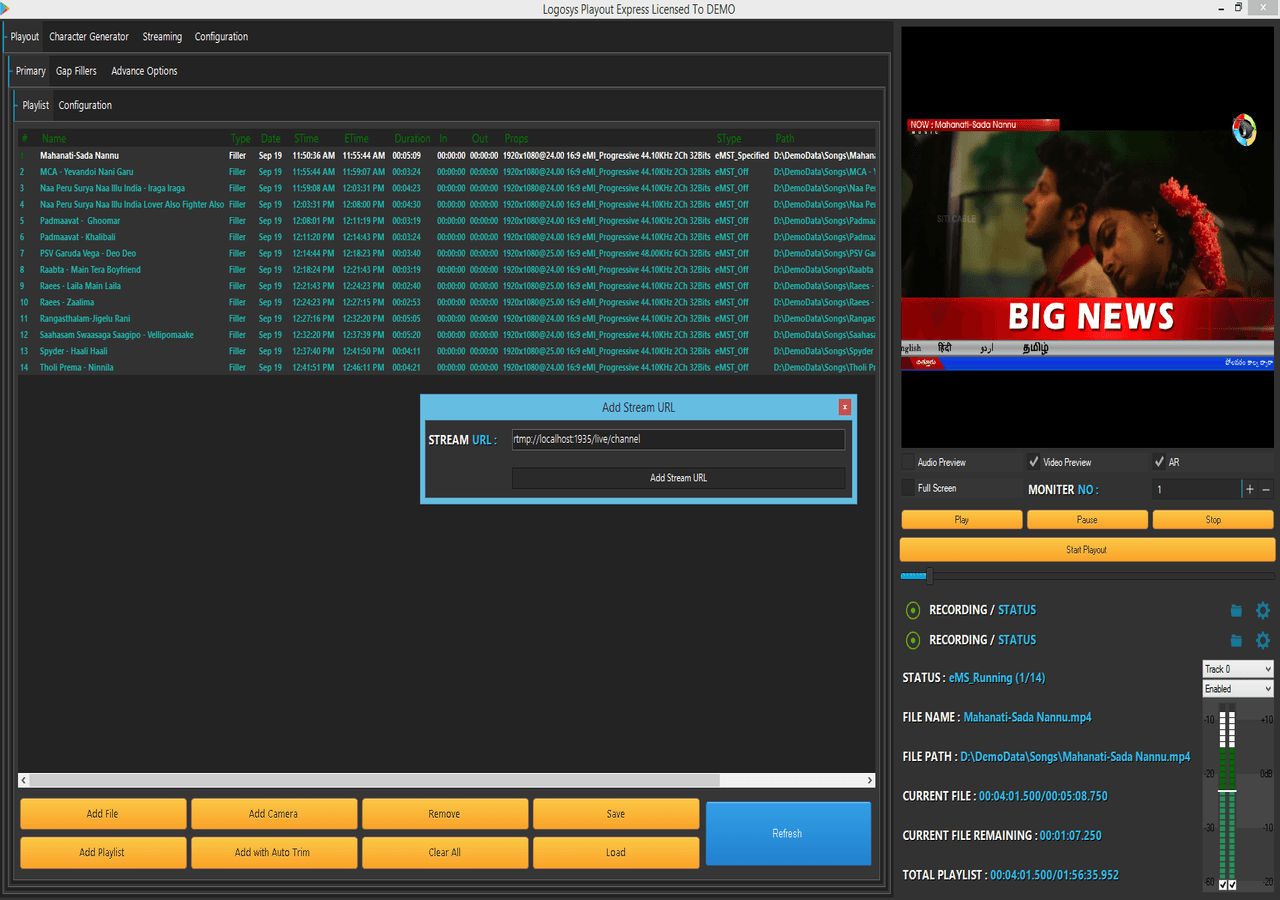
Task: Click the playback seek slider handle
Action: tap(929, 576)
